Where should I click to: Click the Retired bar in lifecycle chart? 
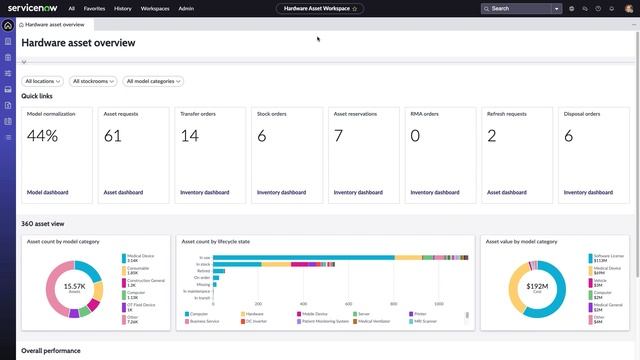219,271
